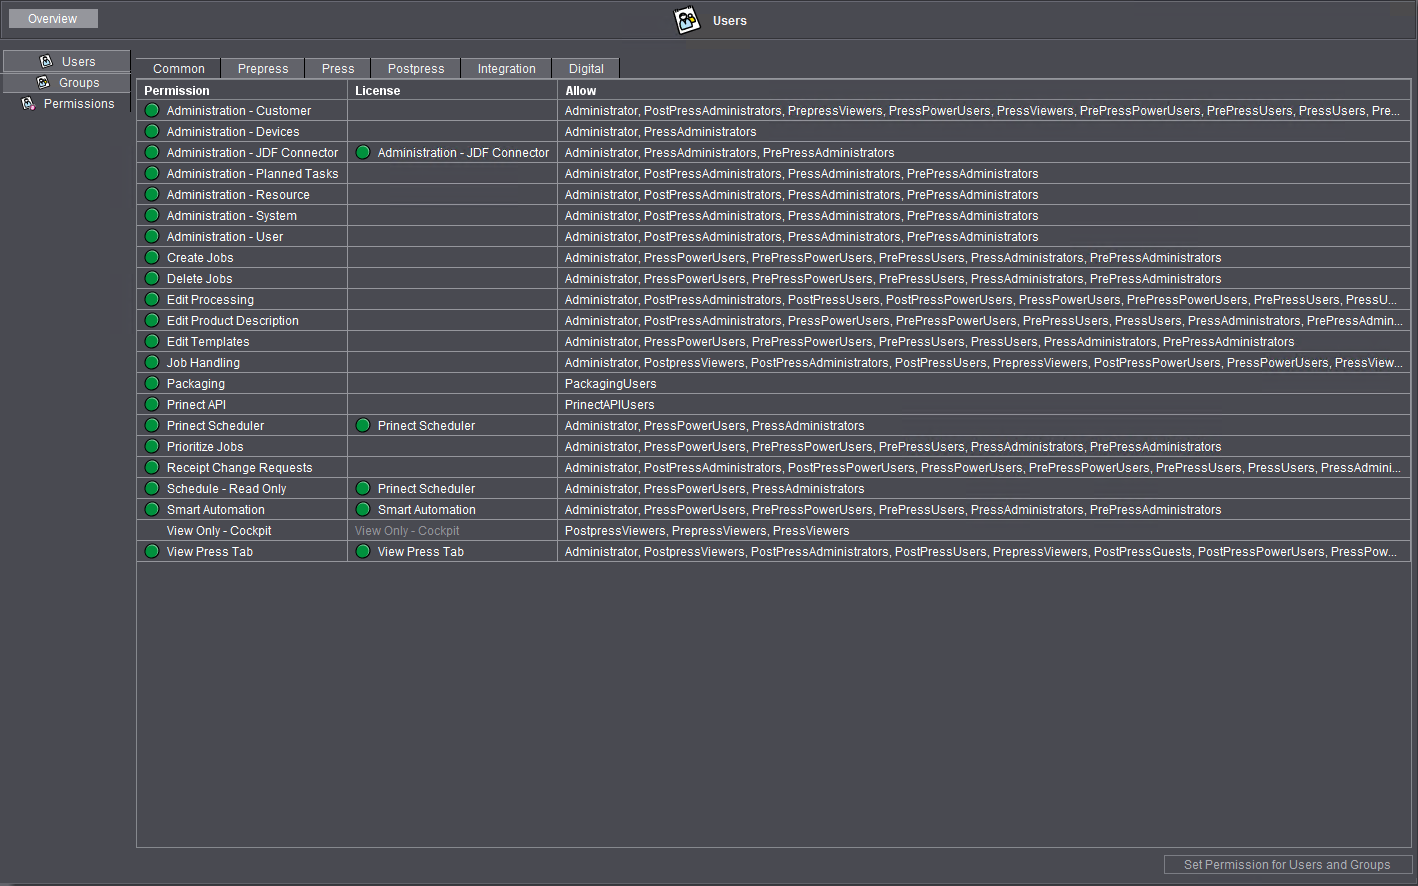The image size is (1418, 886).
Task: Switch to the Prepress tab
Action: pos(263,69)
